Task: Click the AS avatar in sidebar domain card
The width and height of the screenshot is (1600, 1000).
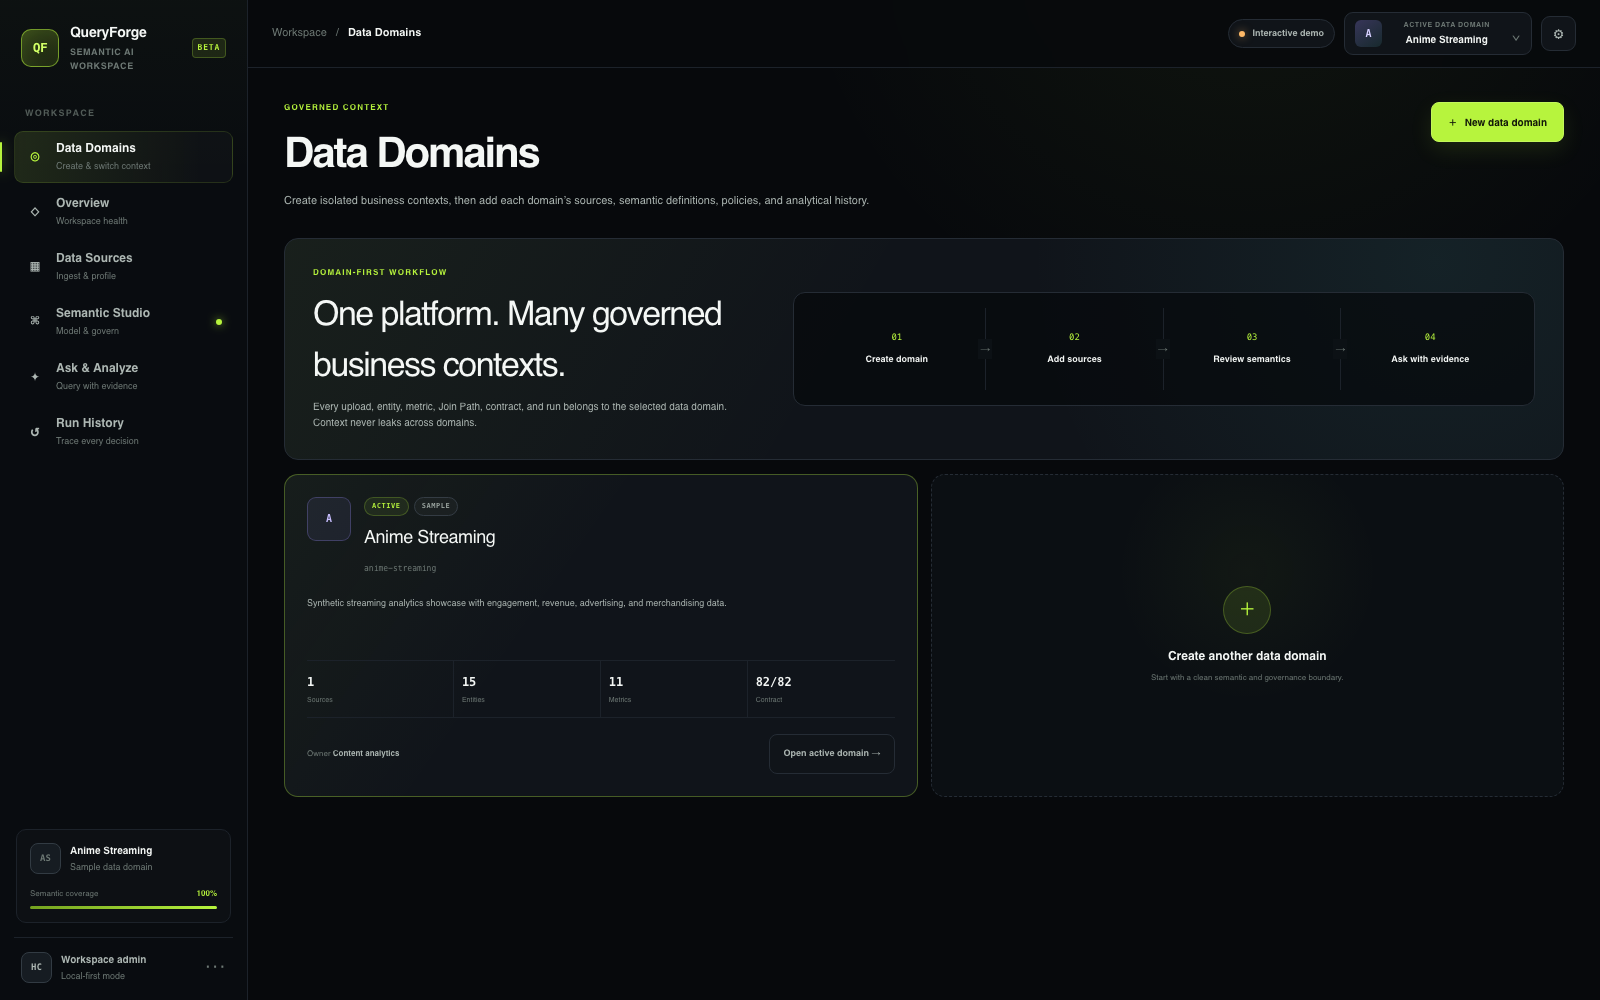Action: pos(45,858)
